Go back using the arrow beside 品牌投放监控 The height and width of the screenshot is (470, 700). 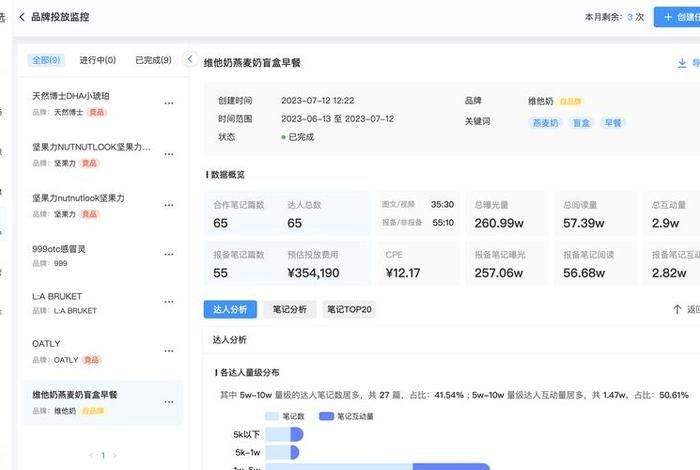pos(22,17)
